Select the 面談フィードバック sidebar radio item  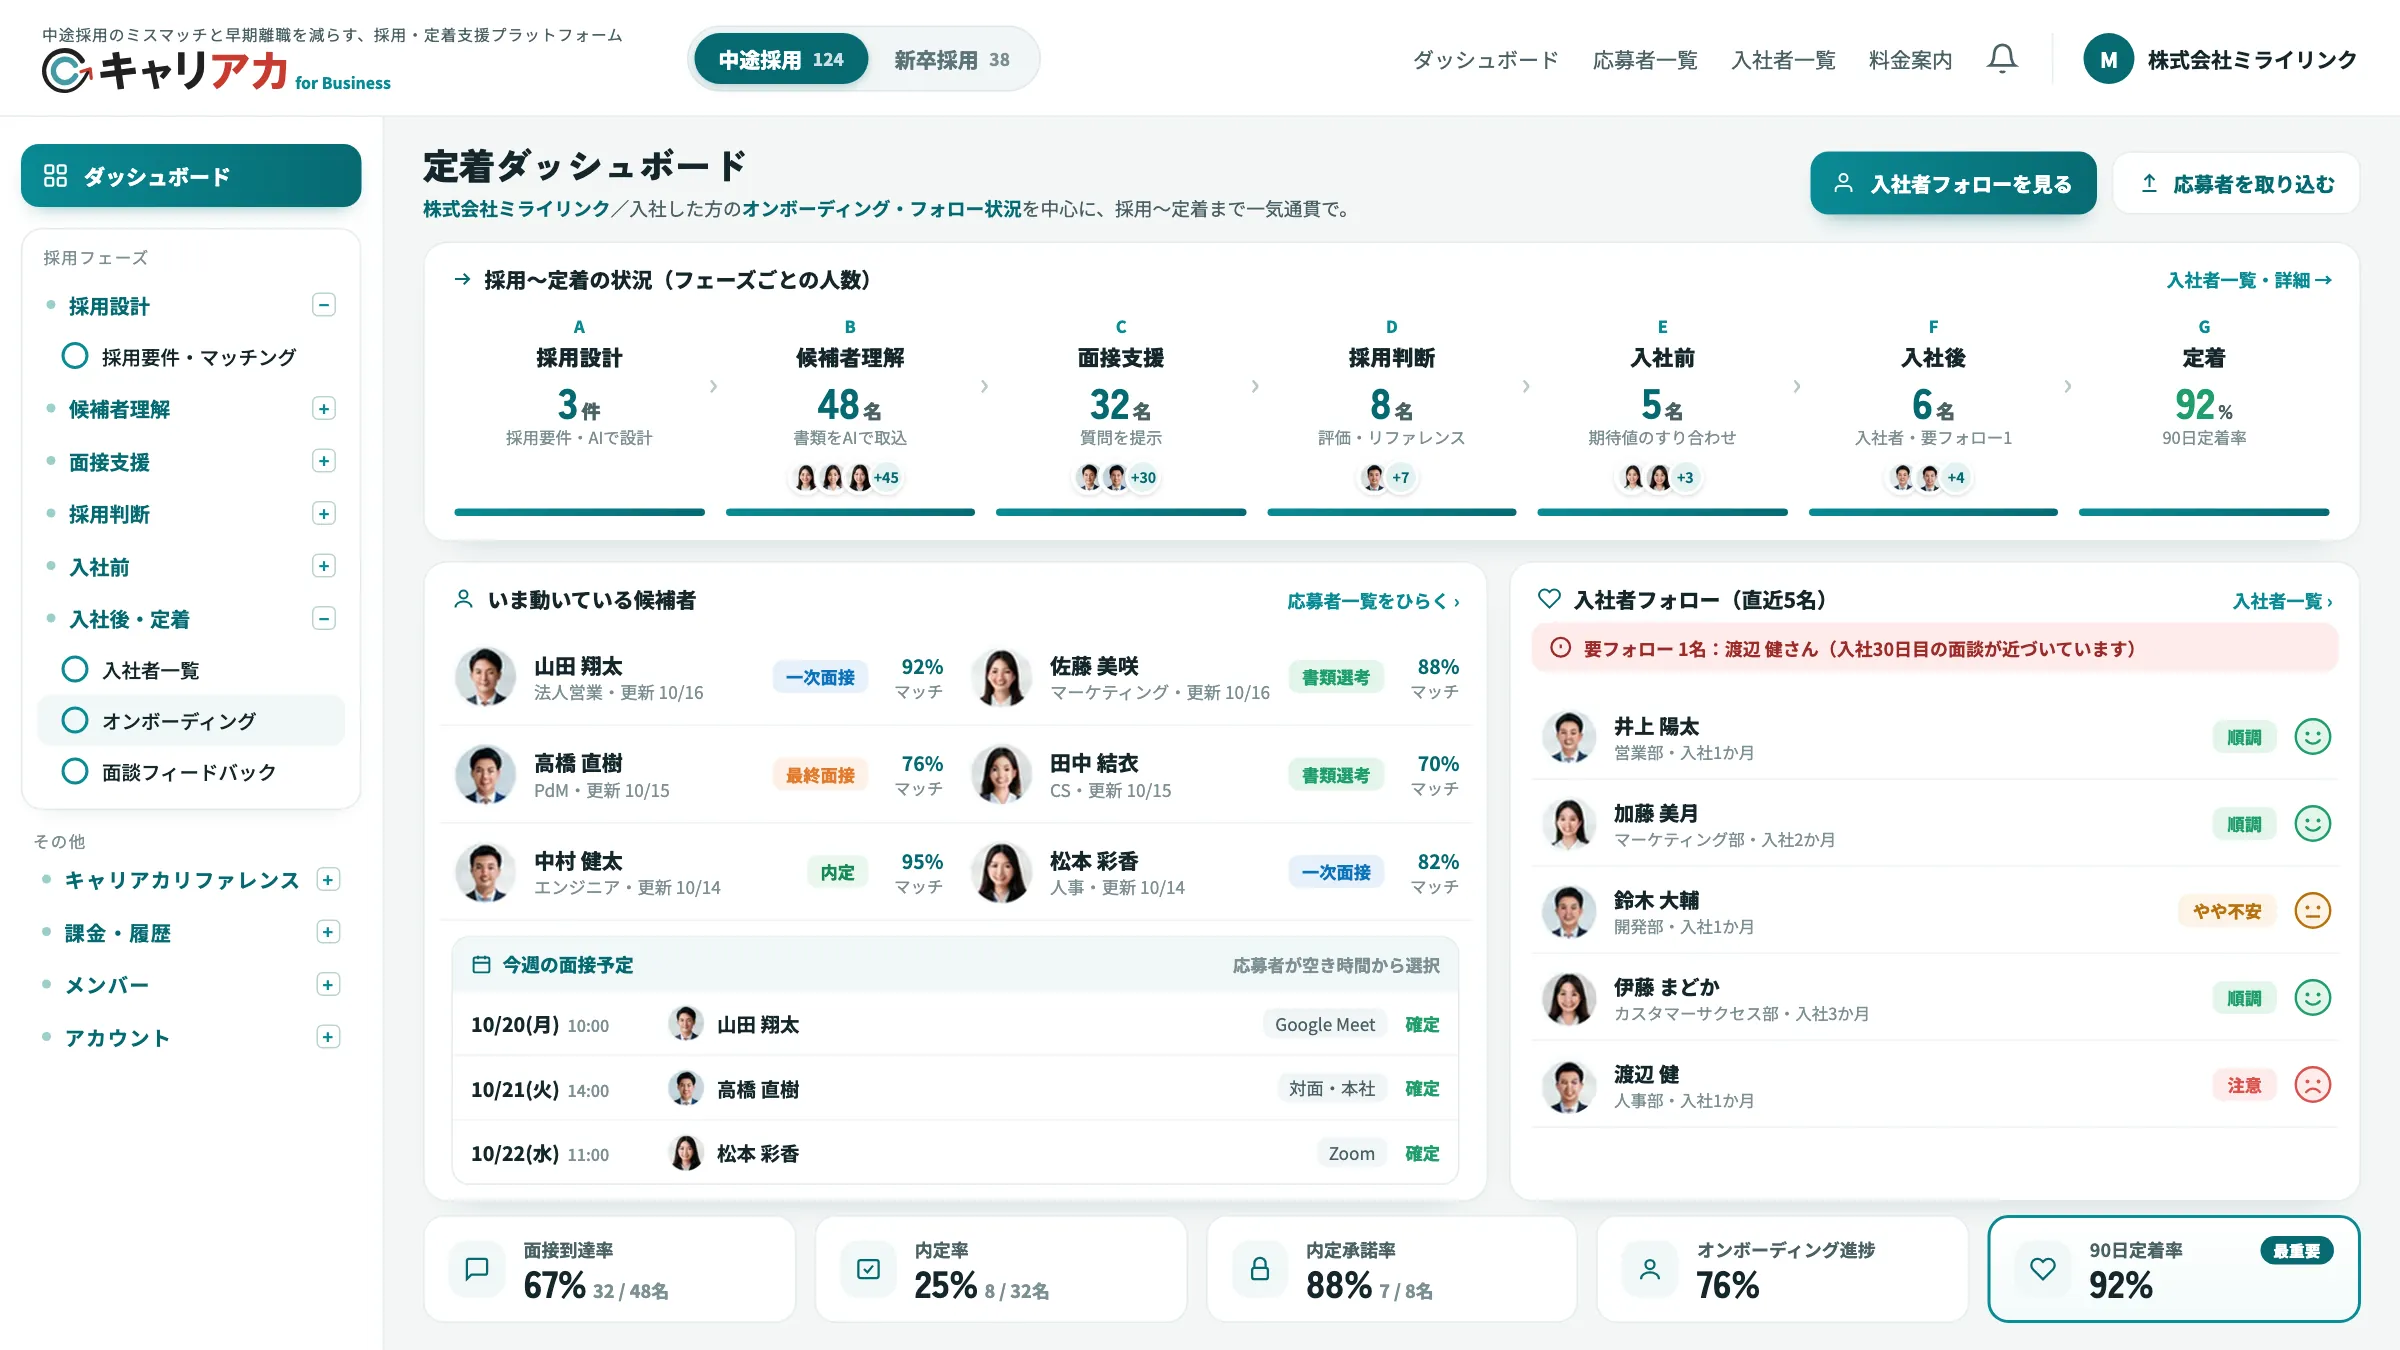pyautogui.click(x=191, y=771)
